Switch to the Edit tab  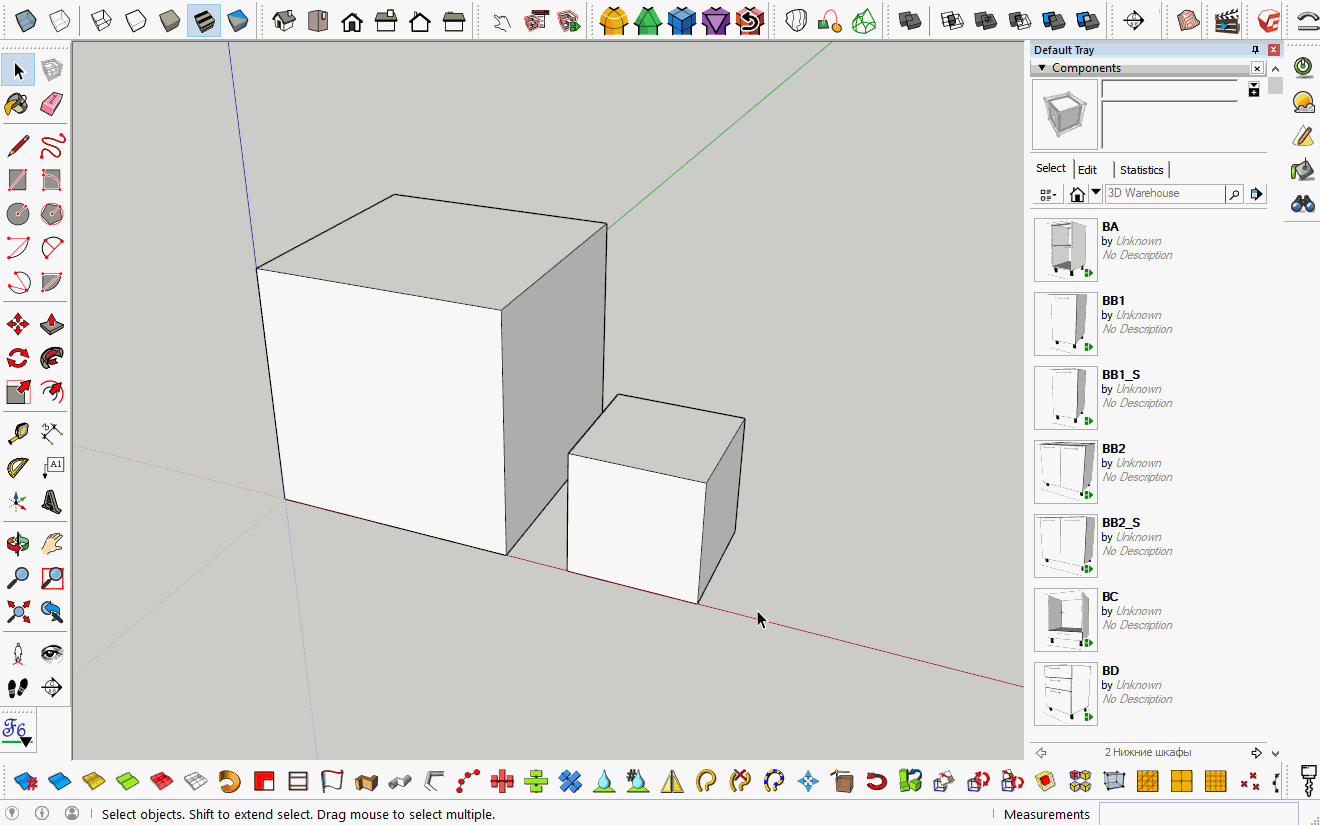1088,168
